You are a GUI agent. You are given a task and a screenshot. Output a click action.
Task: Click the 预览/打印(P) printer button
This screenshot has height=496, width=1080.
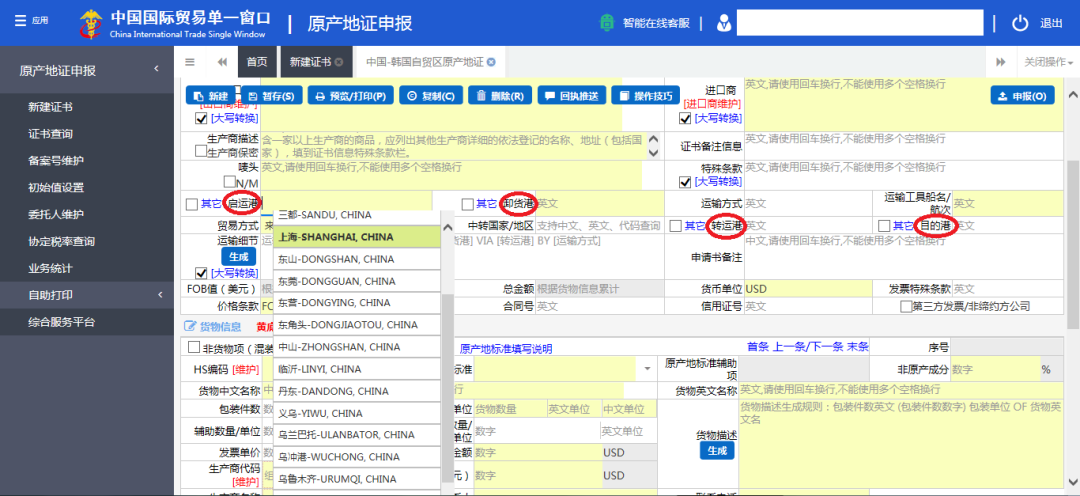pos(351,96)
